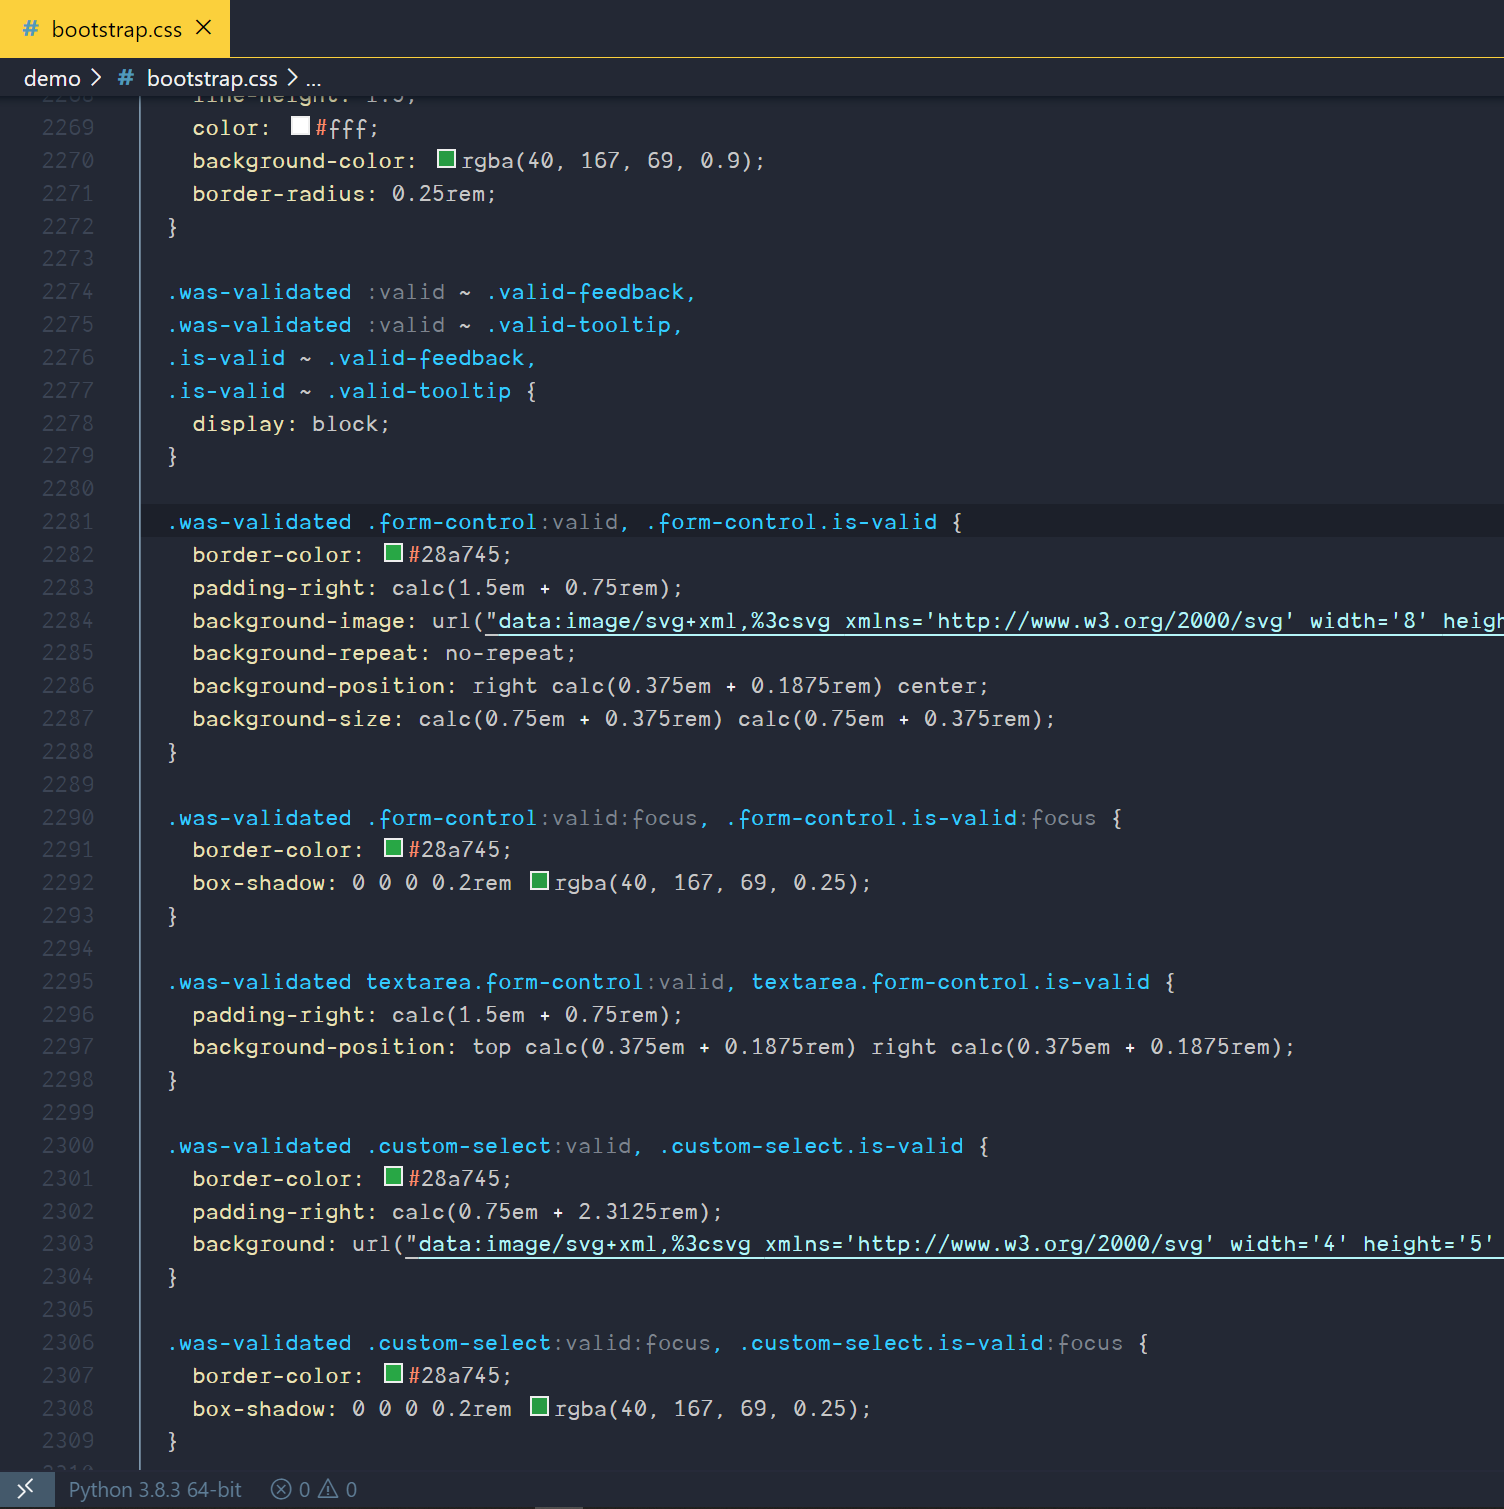
Task: Open the errors count in status bar
Action: coord(290,1489)
